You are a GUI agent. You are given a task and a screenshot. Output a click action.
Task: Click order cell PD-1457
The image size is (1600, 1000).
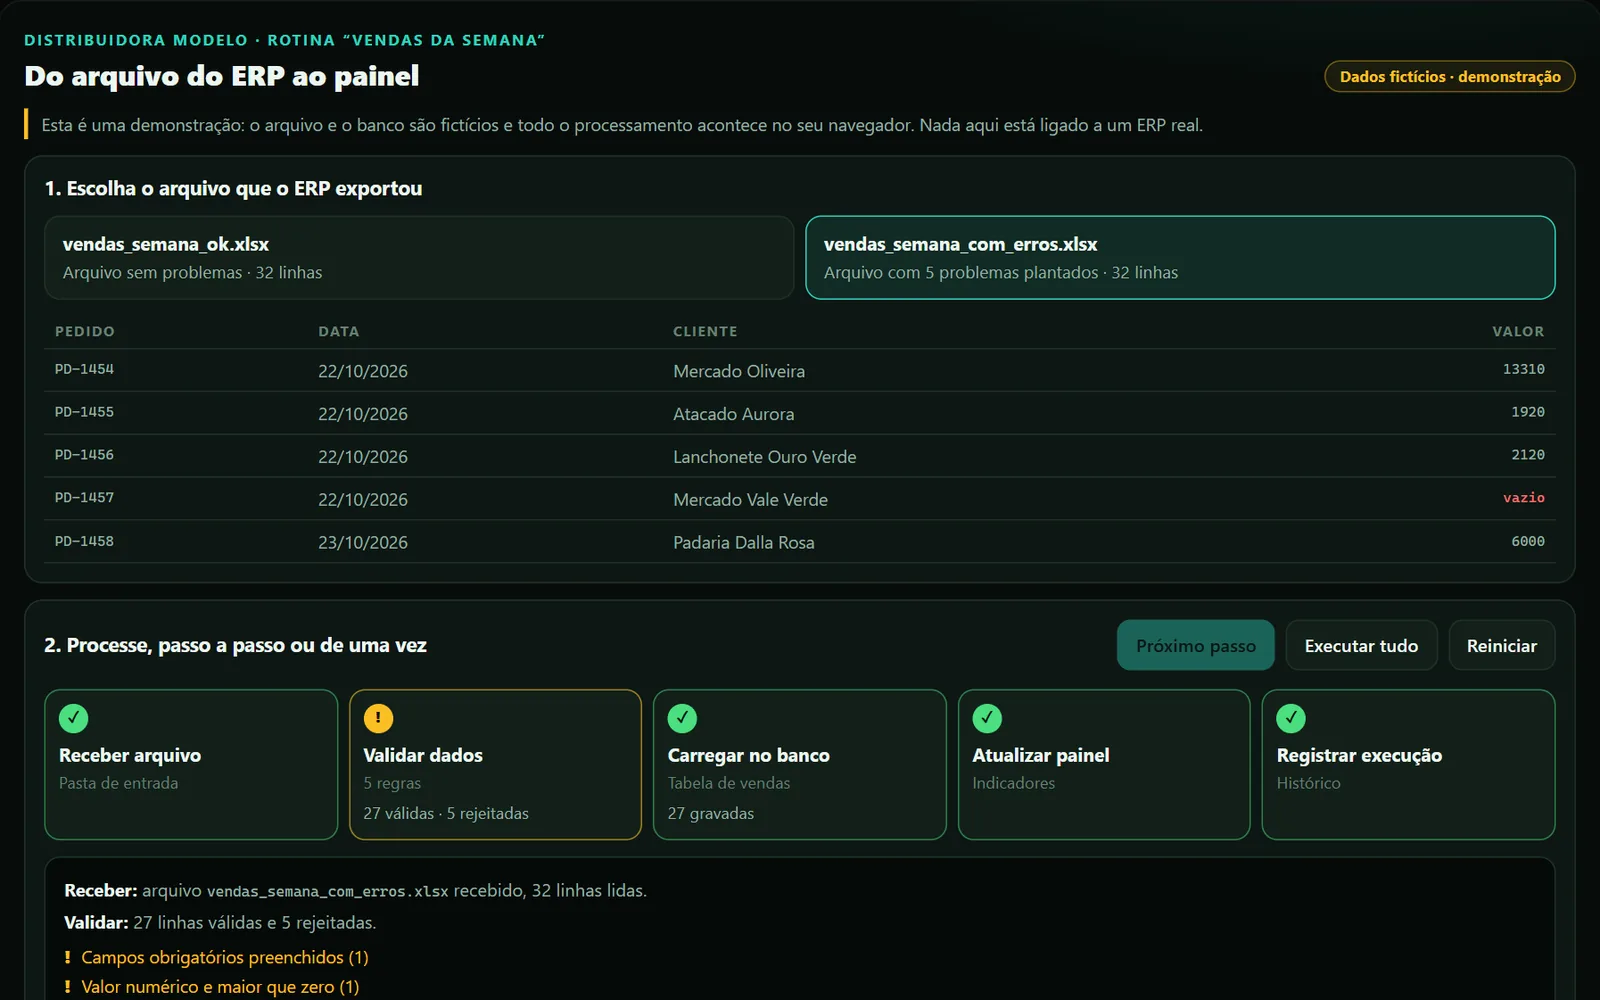tap(84, 498)
